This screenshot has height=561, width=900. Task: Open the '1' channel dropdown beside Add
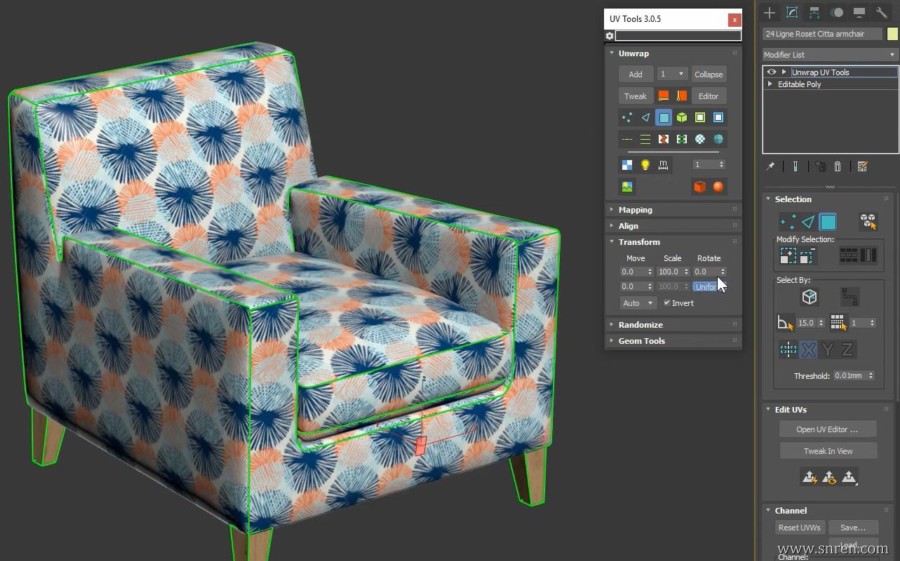coord(672,74)
